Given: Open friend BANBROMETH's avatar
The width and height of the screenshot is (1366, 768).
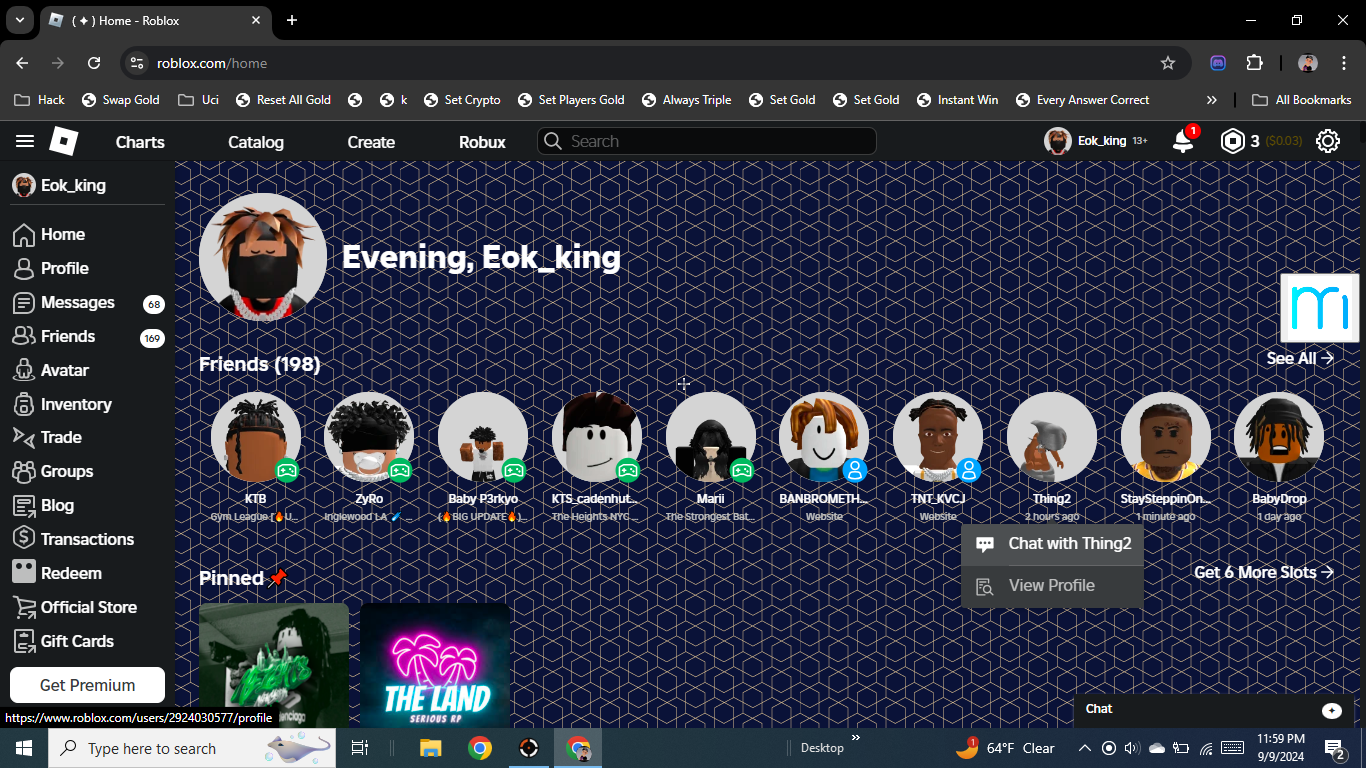Looking at the screenshot, I should [x=824, y=437].
